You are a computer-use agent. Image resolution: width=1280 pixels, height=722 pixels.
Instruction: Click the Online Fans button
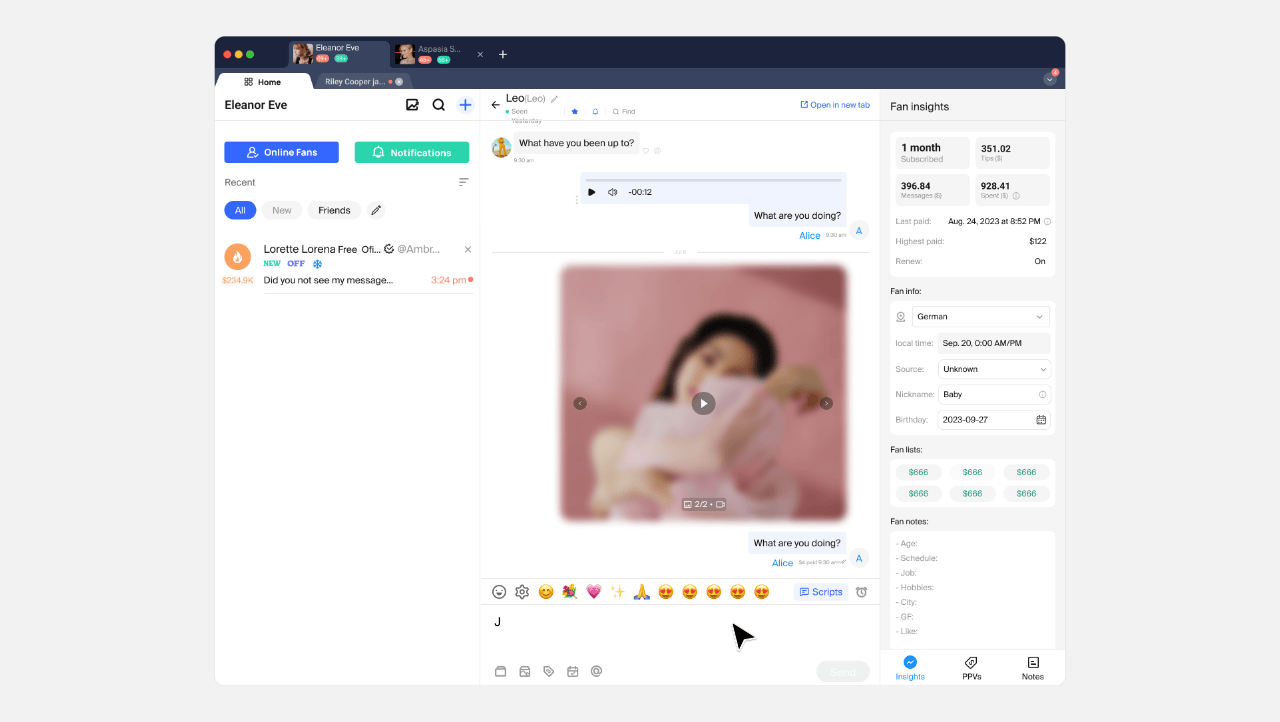tap(281, 152)
